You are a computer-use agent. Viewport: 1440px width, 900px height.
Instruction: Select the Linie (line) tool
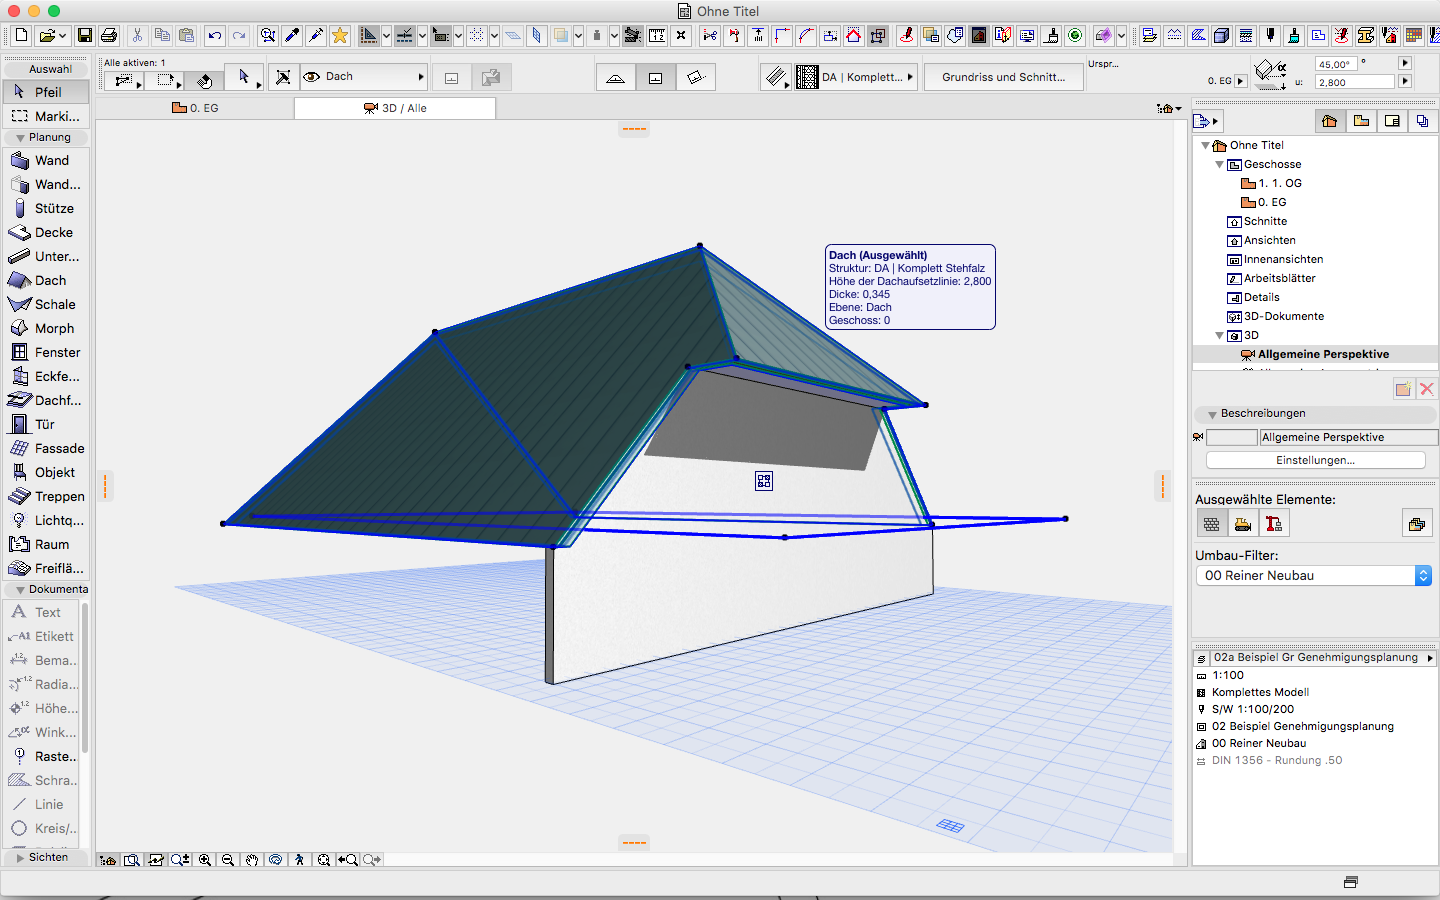point(42,804)
